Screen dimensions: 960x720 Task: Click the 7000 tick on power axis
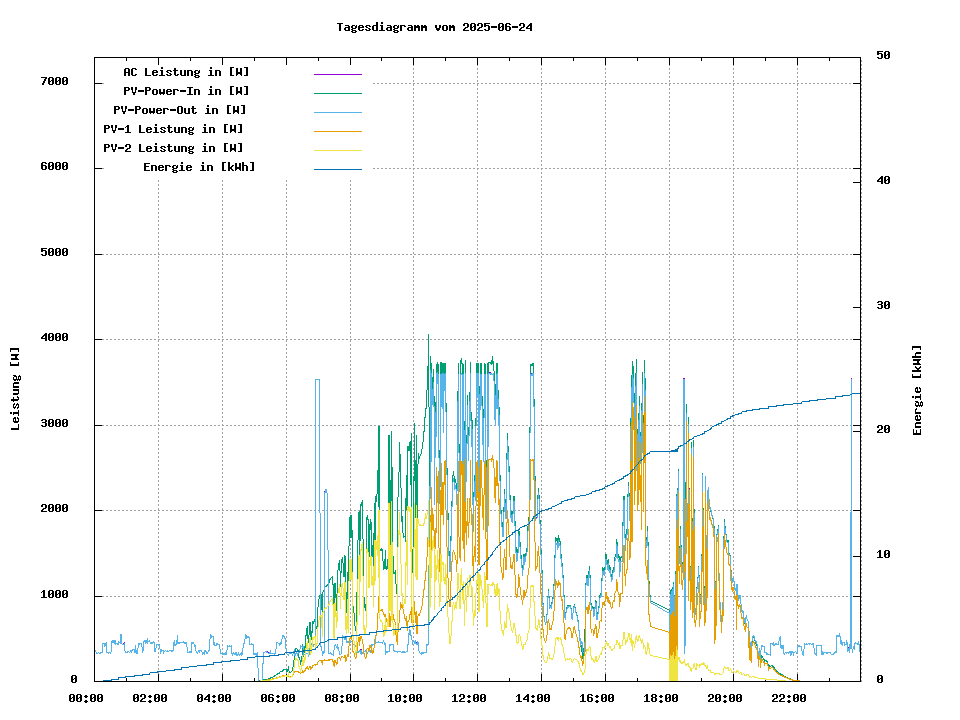point(54,81)
